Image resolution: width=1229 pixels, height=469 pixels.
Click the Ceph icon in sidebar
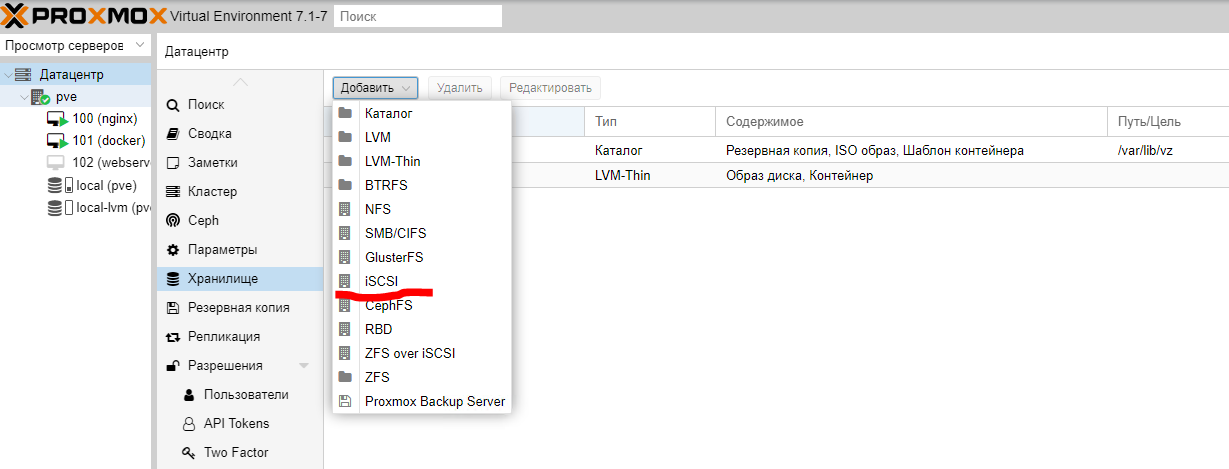point(173,220)
